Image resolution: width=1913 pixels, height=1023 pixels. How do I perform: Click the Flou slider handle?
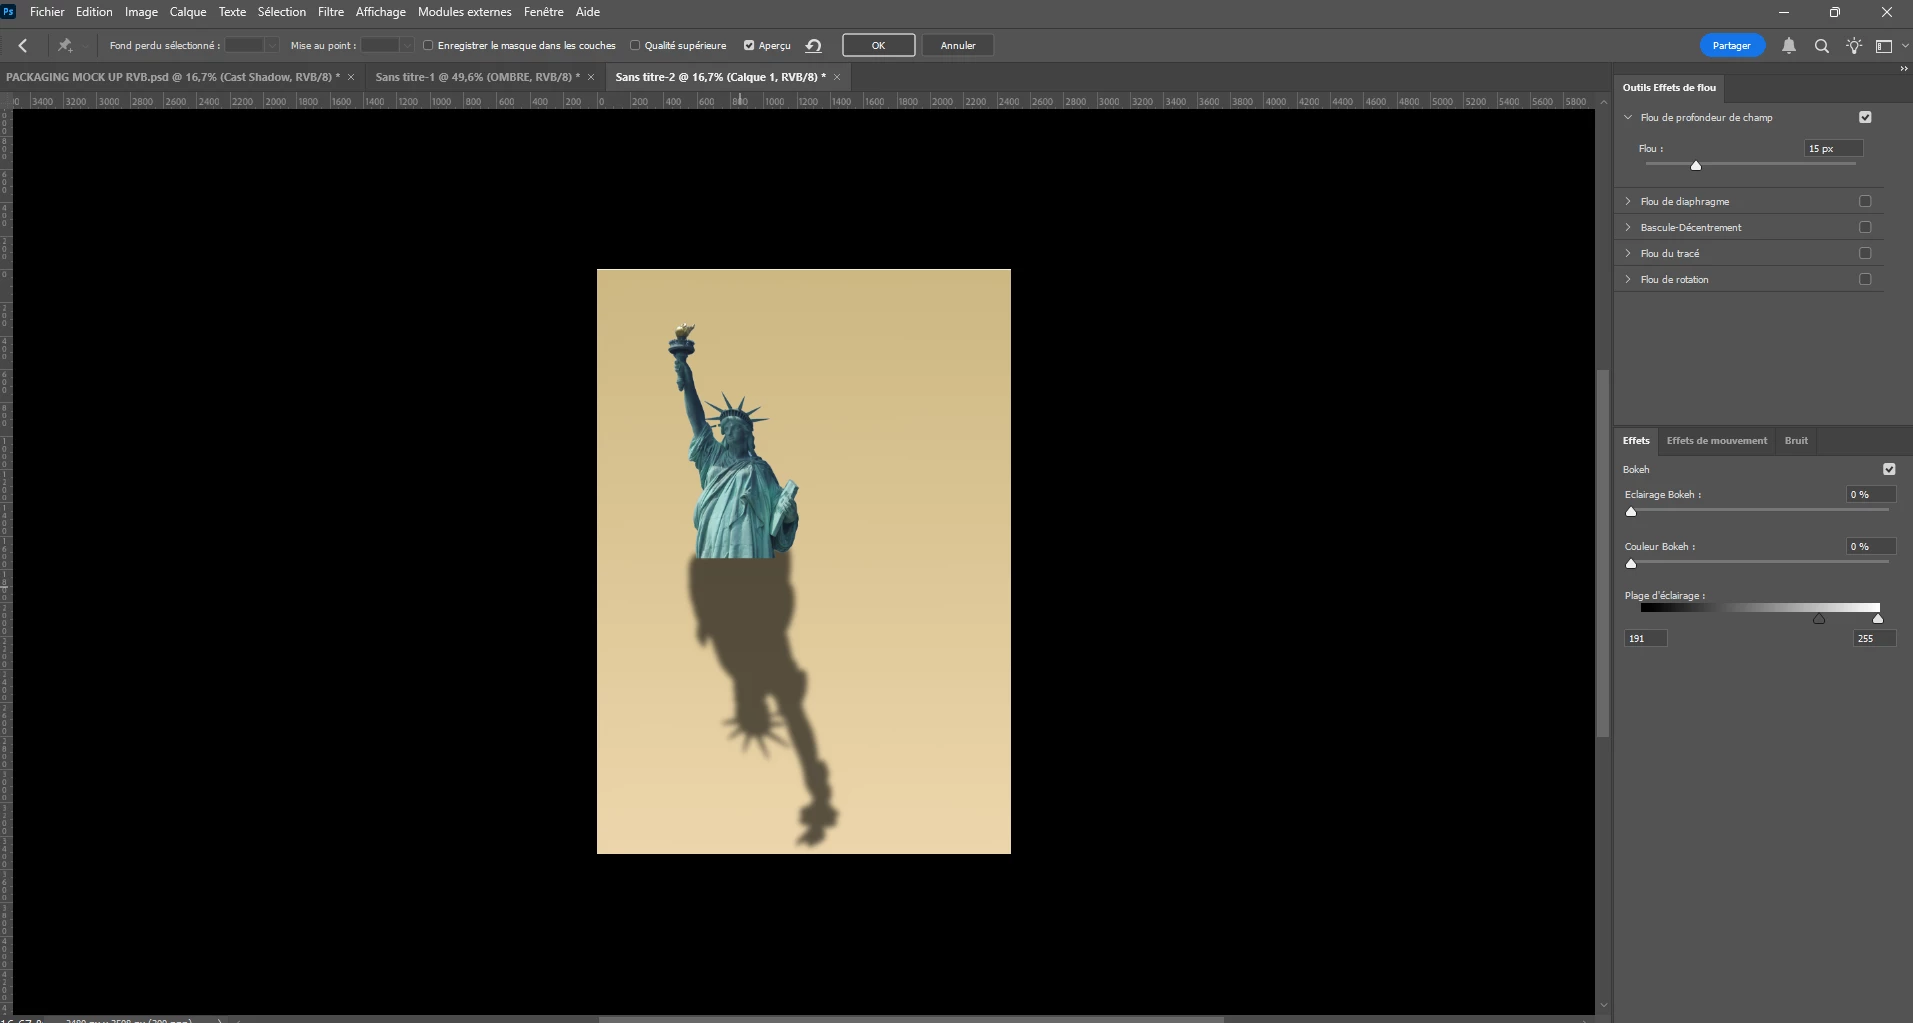pyautogui.click(x=1696, y=166)
